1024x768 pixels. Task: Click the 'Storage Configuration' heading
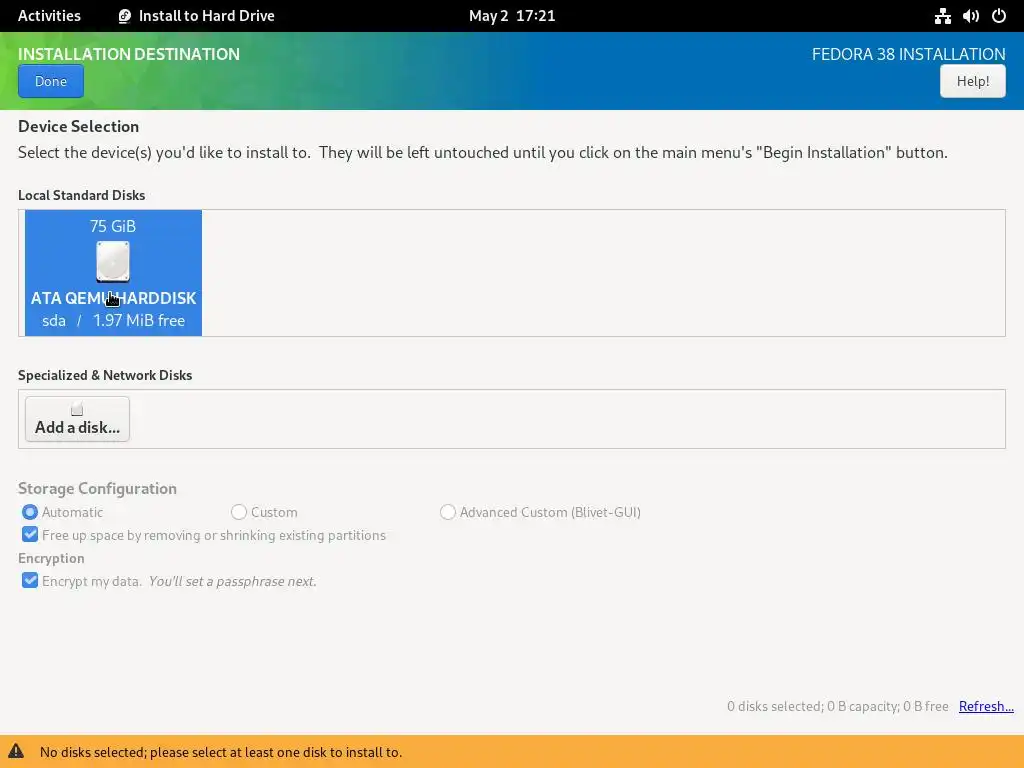(x=97, y=488)
